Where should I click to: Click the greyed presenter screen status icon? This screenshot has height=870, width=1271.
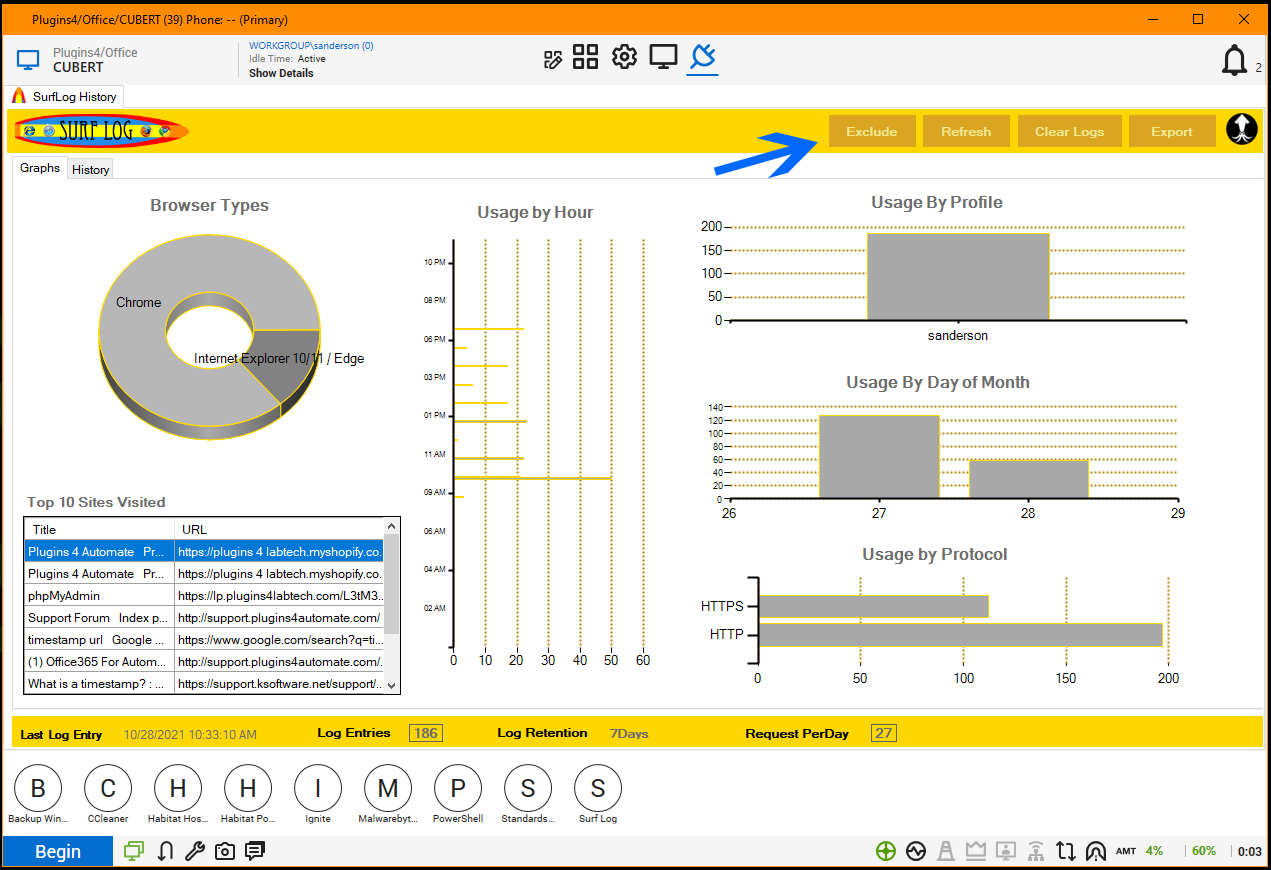[1006, 851]
